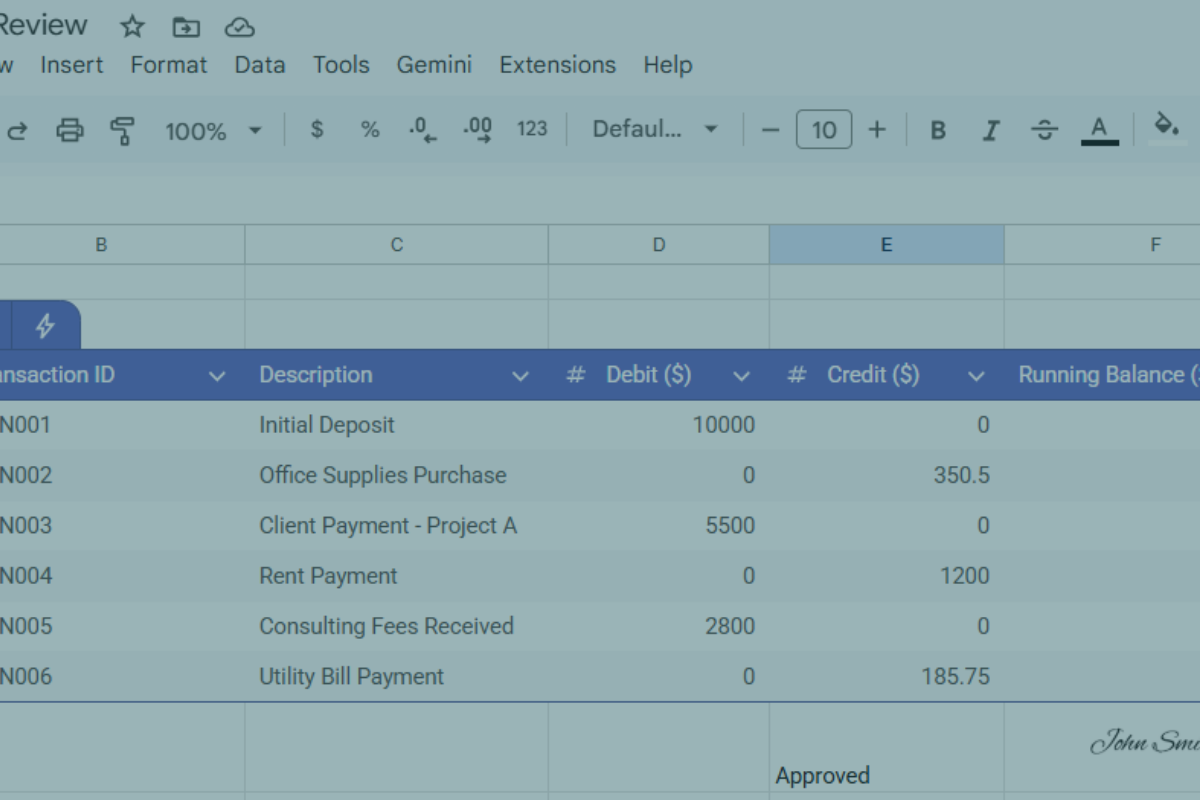Format selection as percent
This screenshot has width=1200, height=800.
(369, 130)
